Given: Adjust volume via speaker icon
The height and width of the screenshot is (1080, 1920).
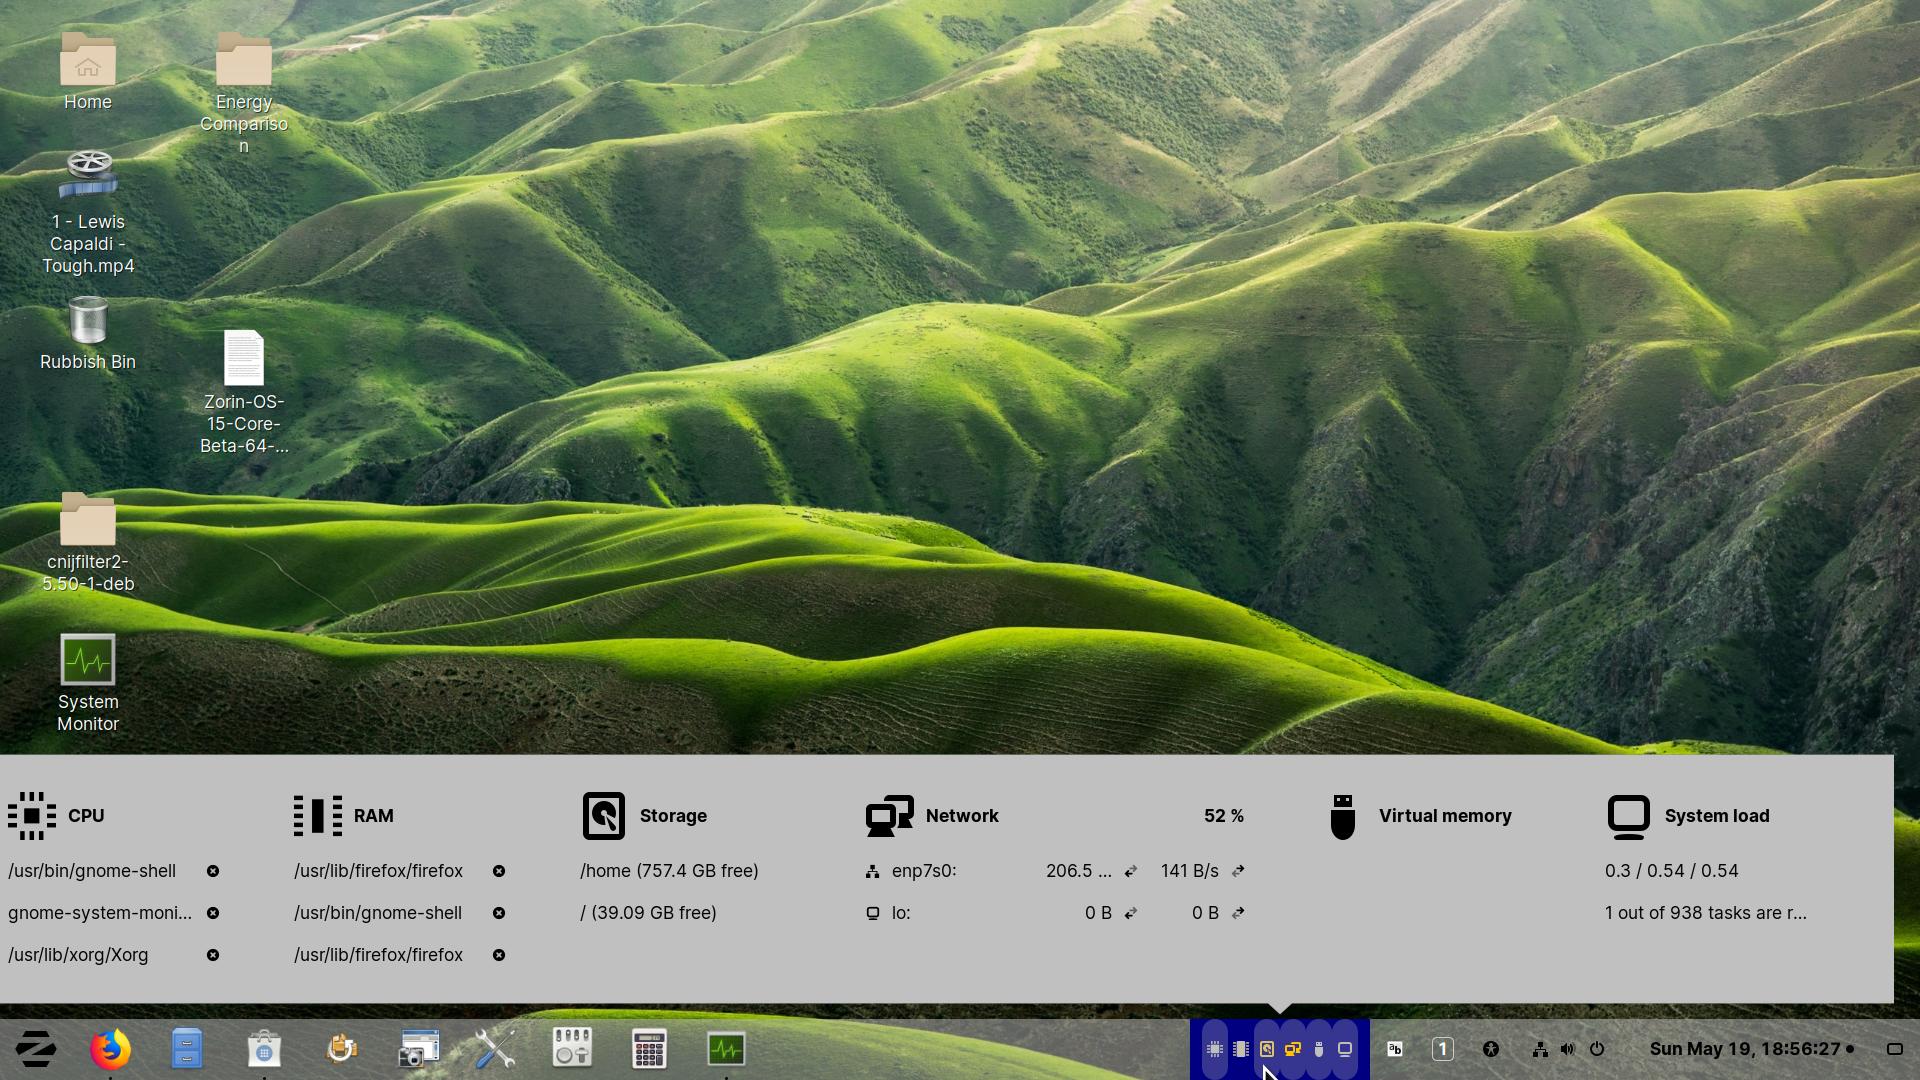Looking at the screenshot, I should tap(1567, 1049).
